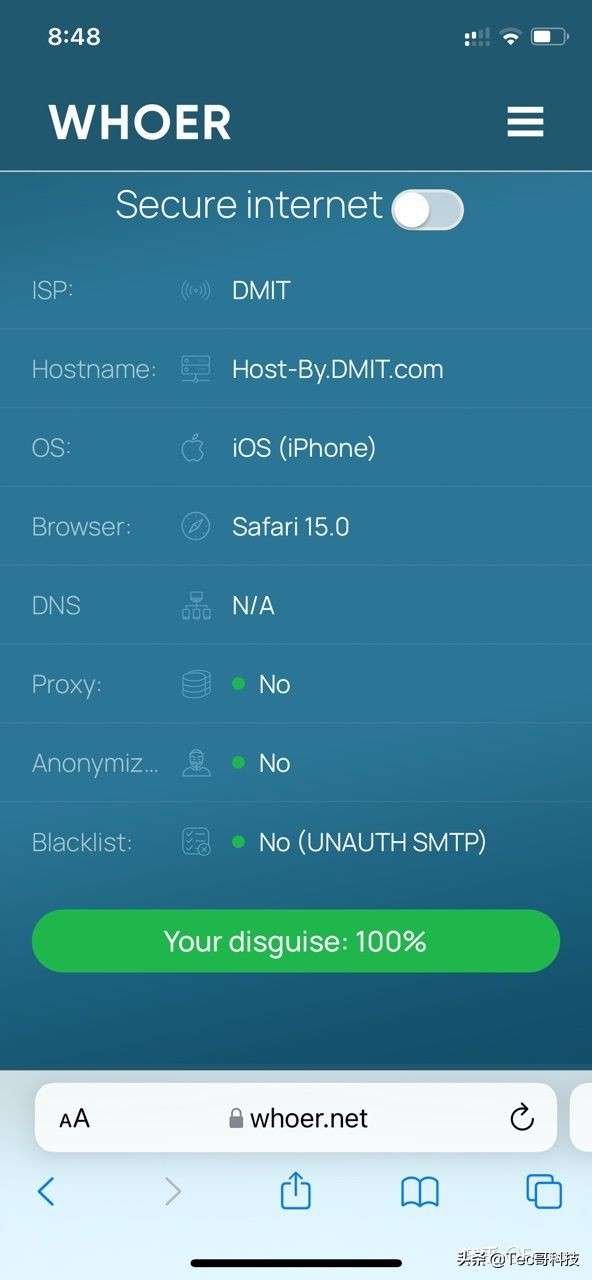Viewport: 592px width, 1280px height.
Task: Go back in Safari
Action: click(x=46, y=1191)
